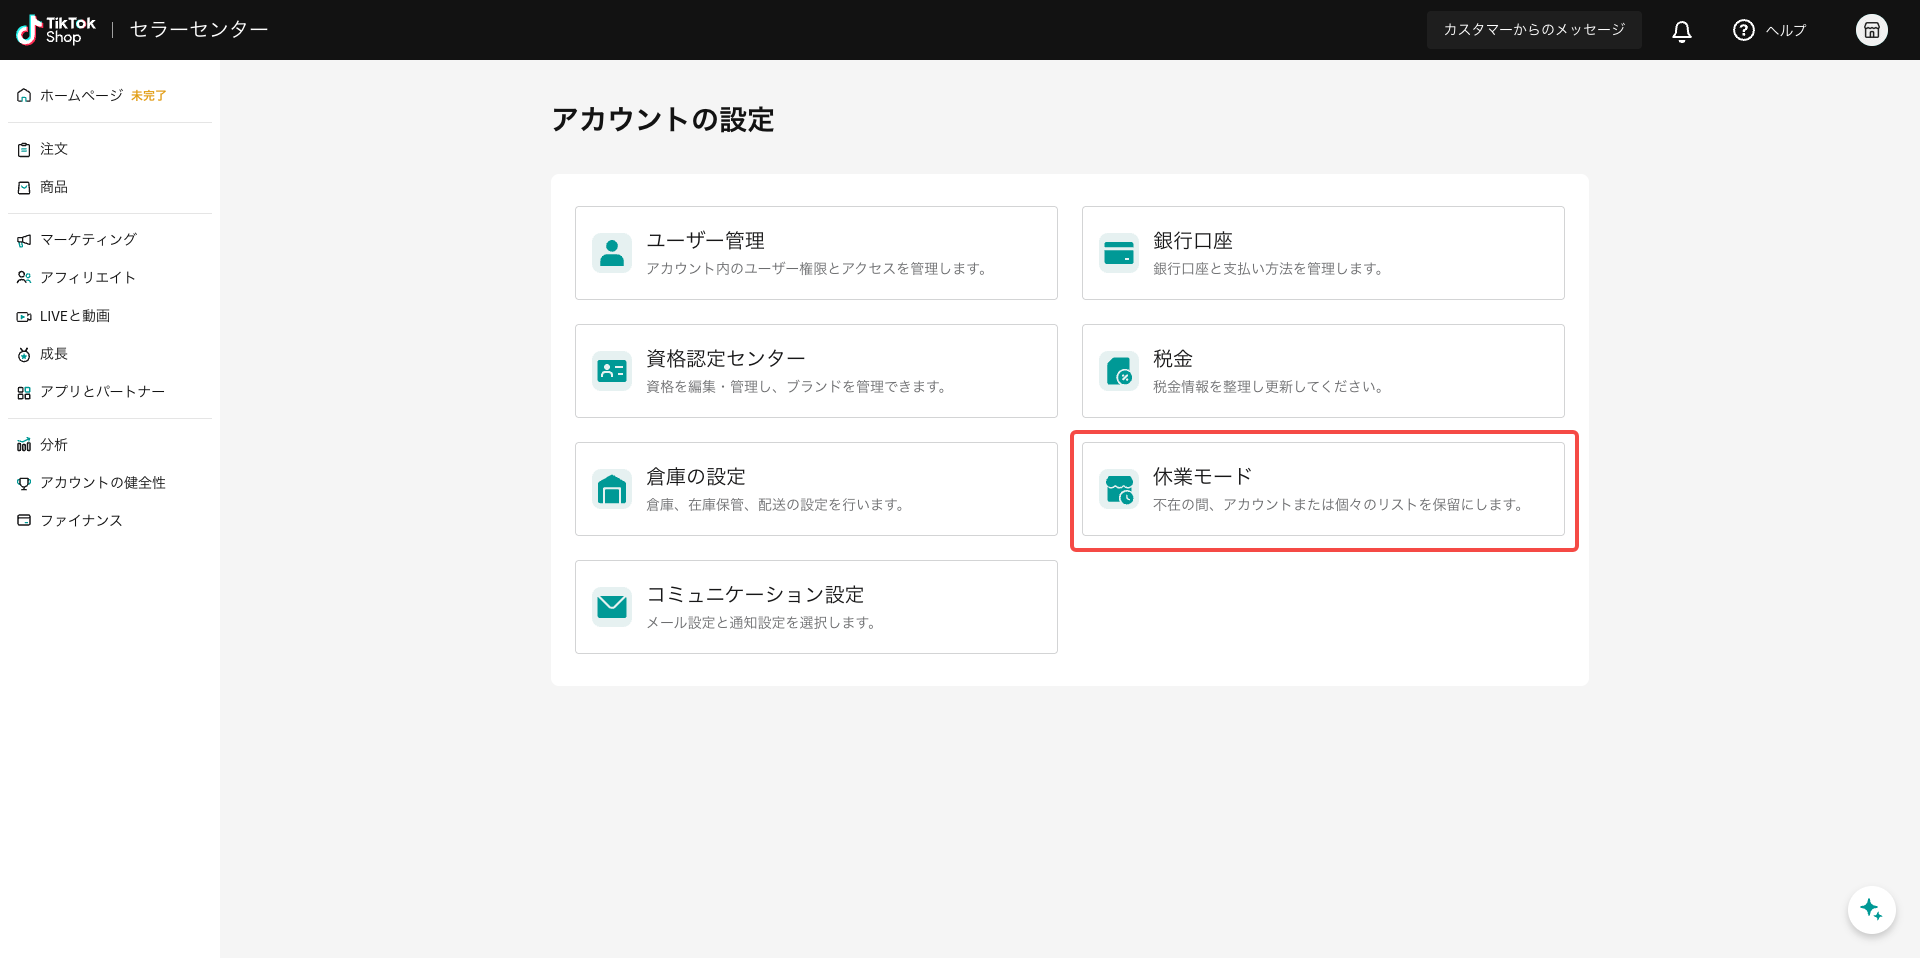1920x958 pixels.
Task: Click the TikTok Shop logo
Action: [x=56, y=30]
